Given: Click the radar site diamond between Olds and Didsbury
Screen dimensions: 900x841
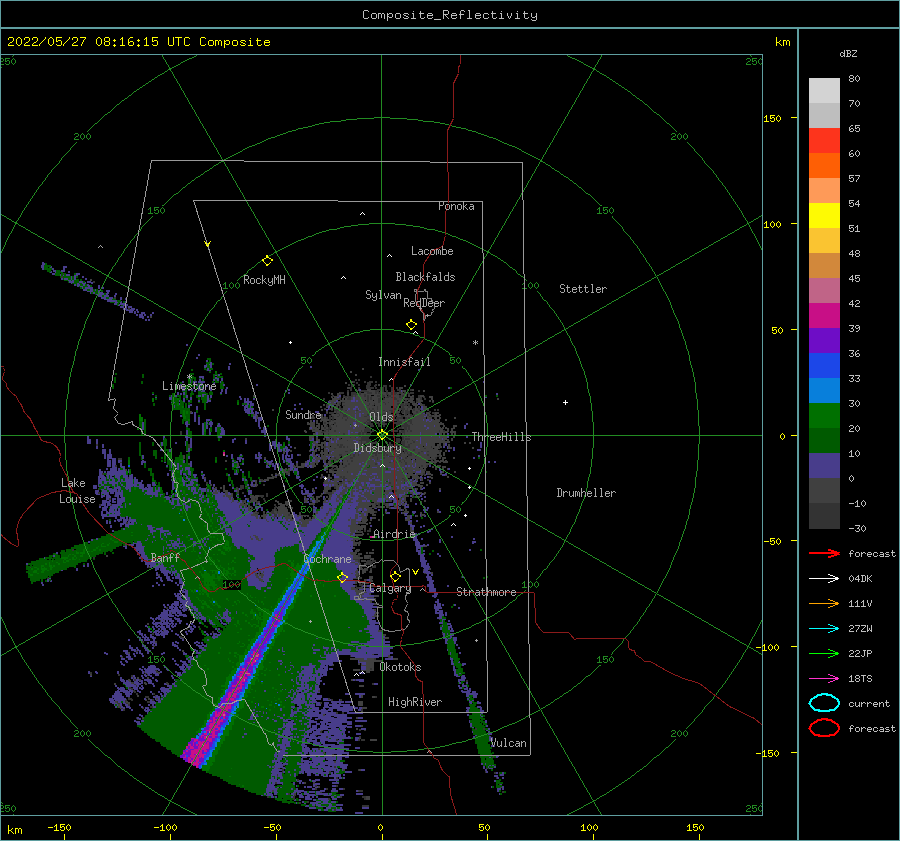Looking at the screenshot, I should 382,435.
